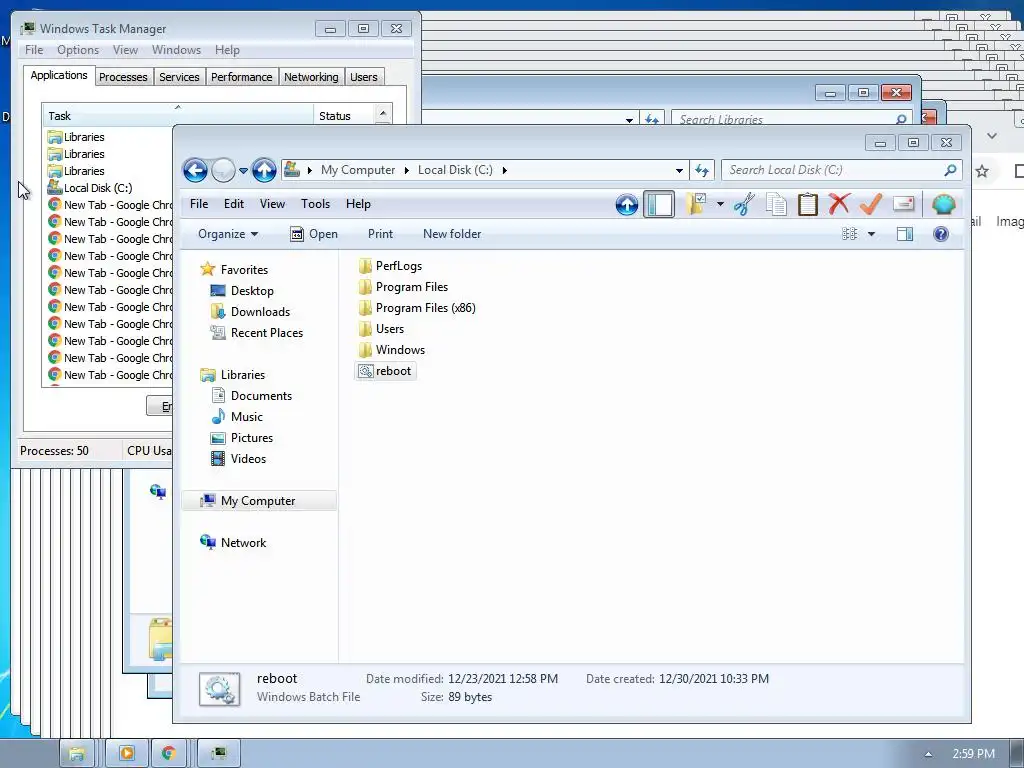Viewport: 1024px width, 768px height.
Task: Open the Explorer Tools menu
Action: click(x=315, y=204)
